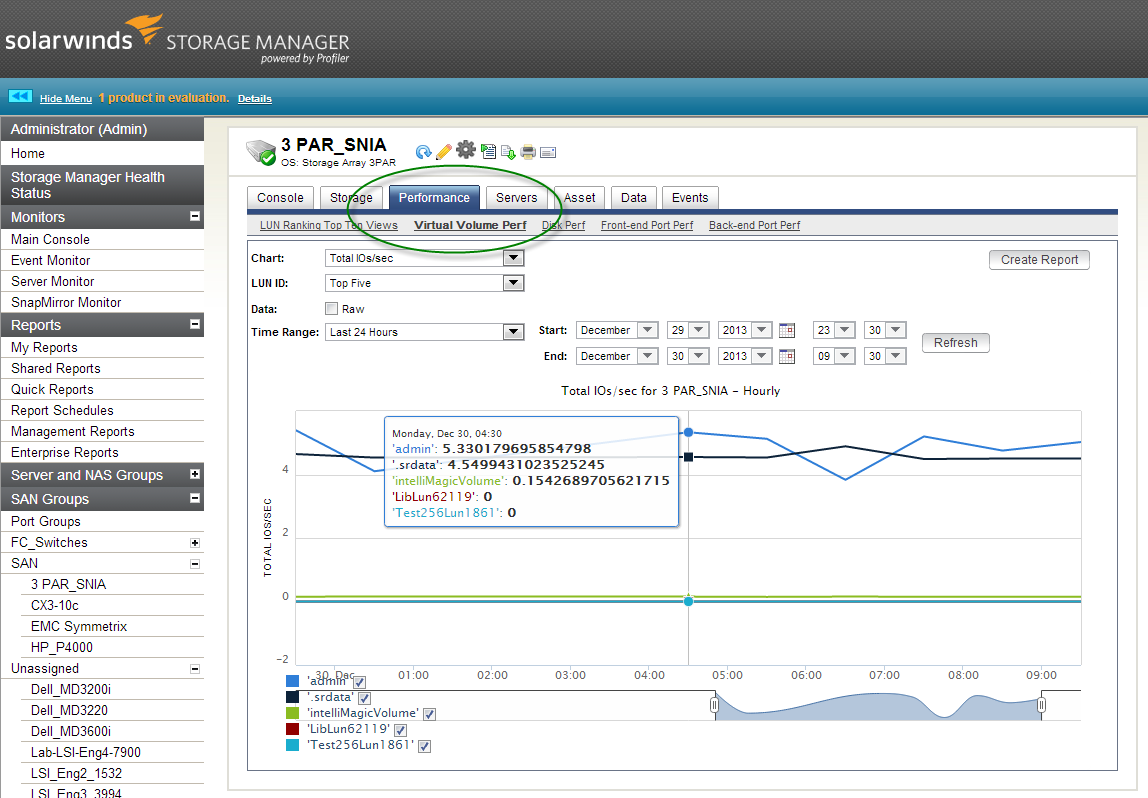Viewport: 1148px width, 798px height.
Task: Toggle the 'admin' series checkbox in legend
Action: pos(359,682)
